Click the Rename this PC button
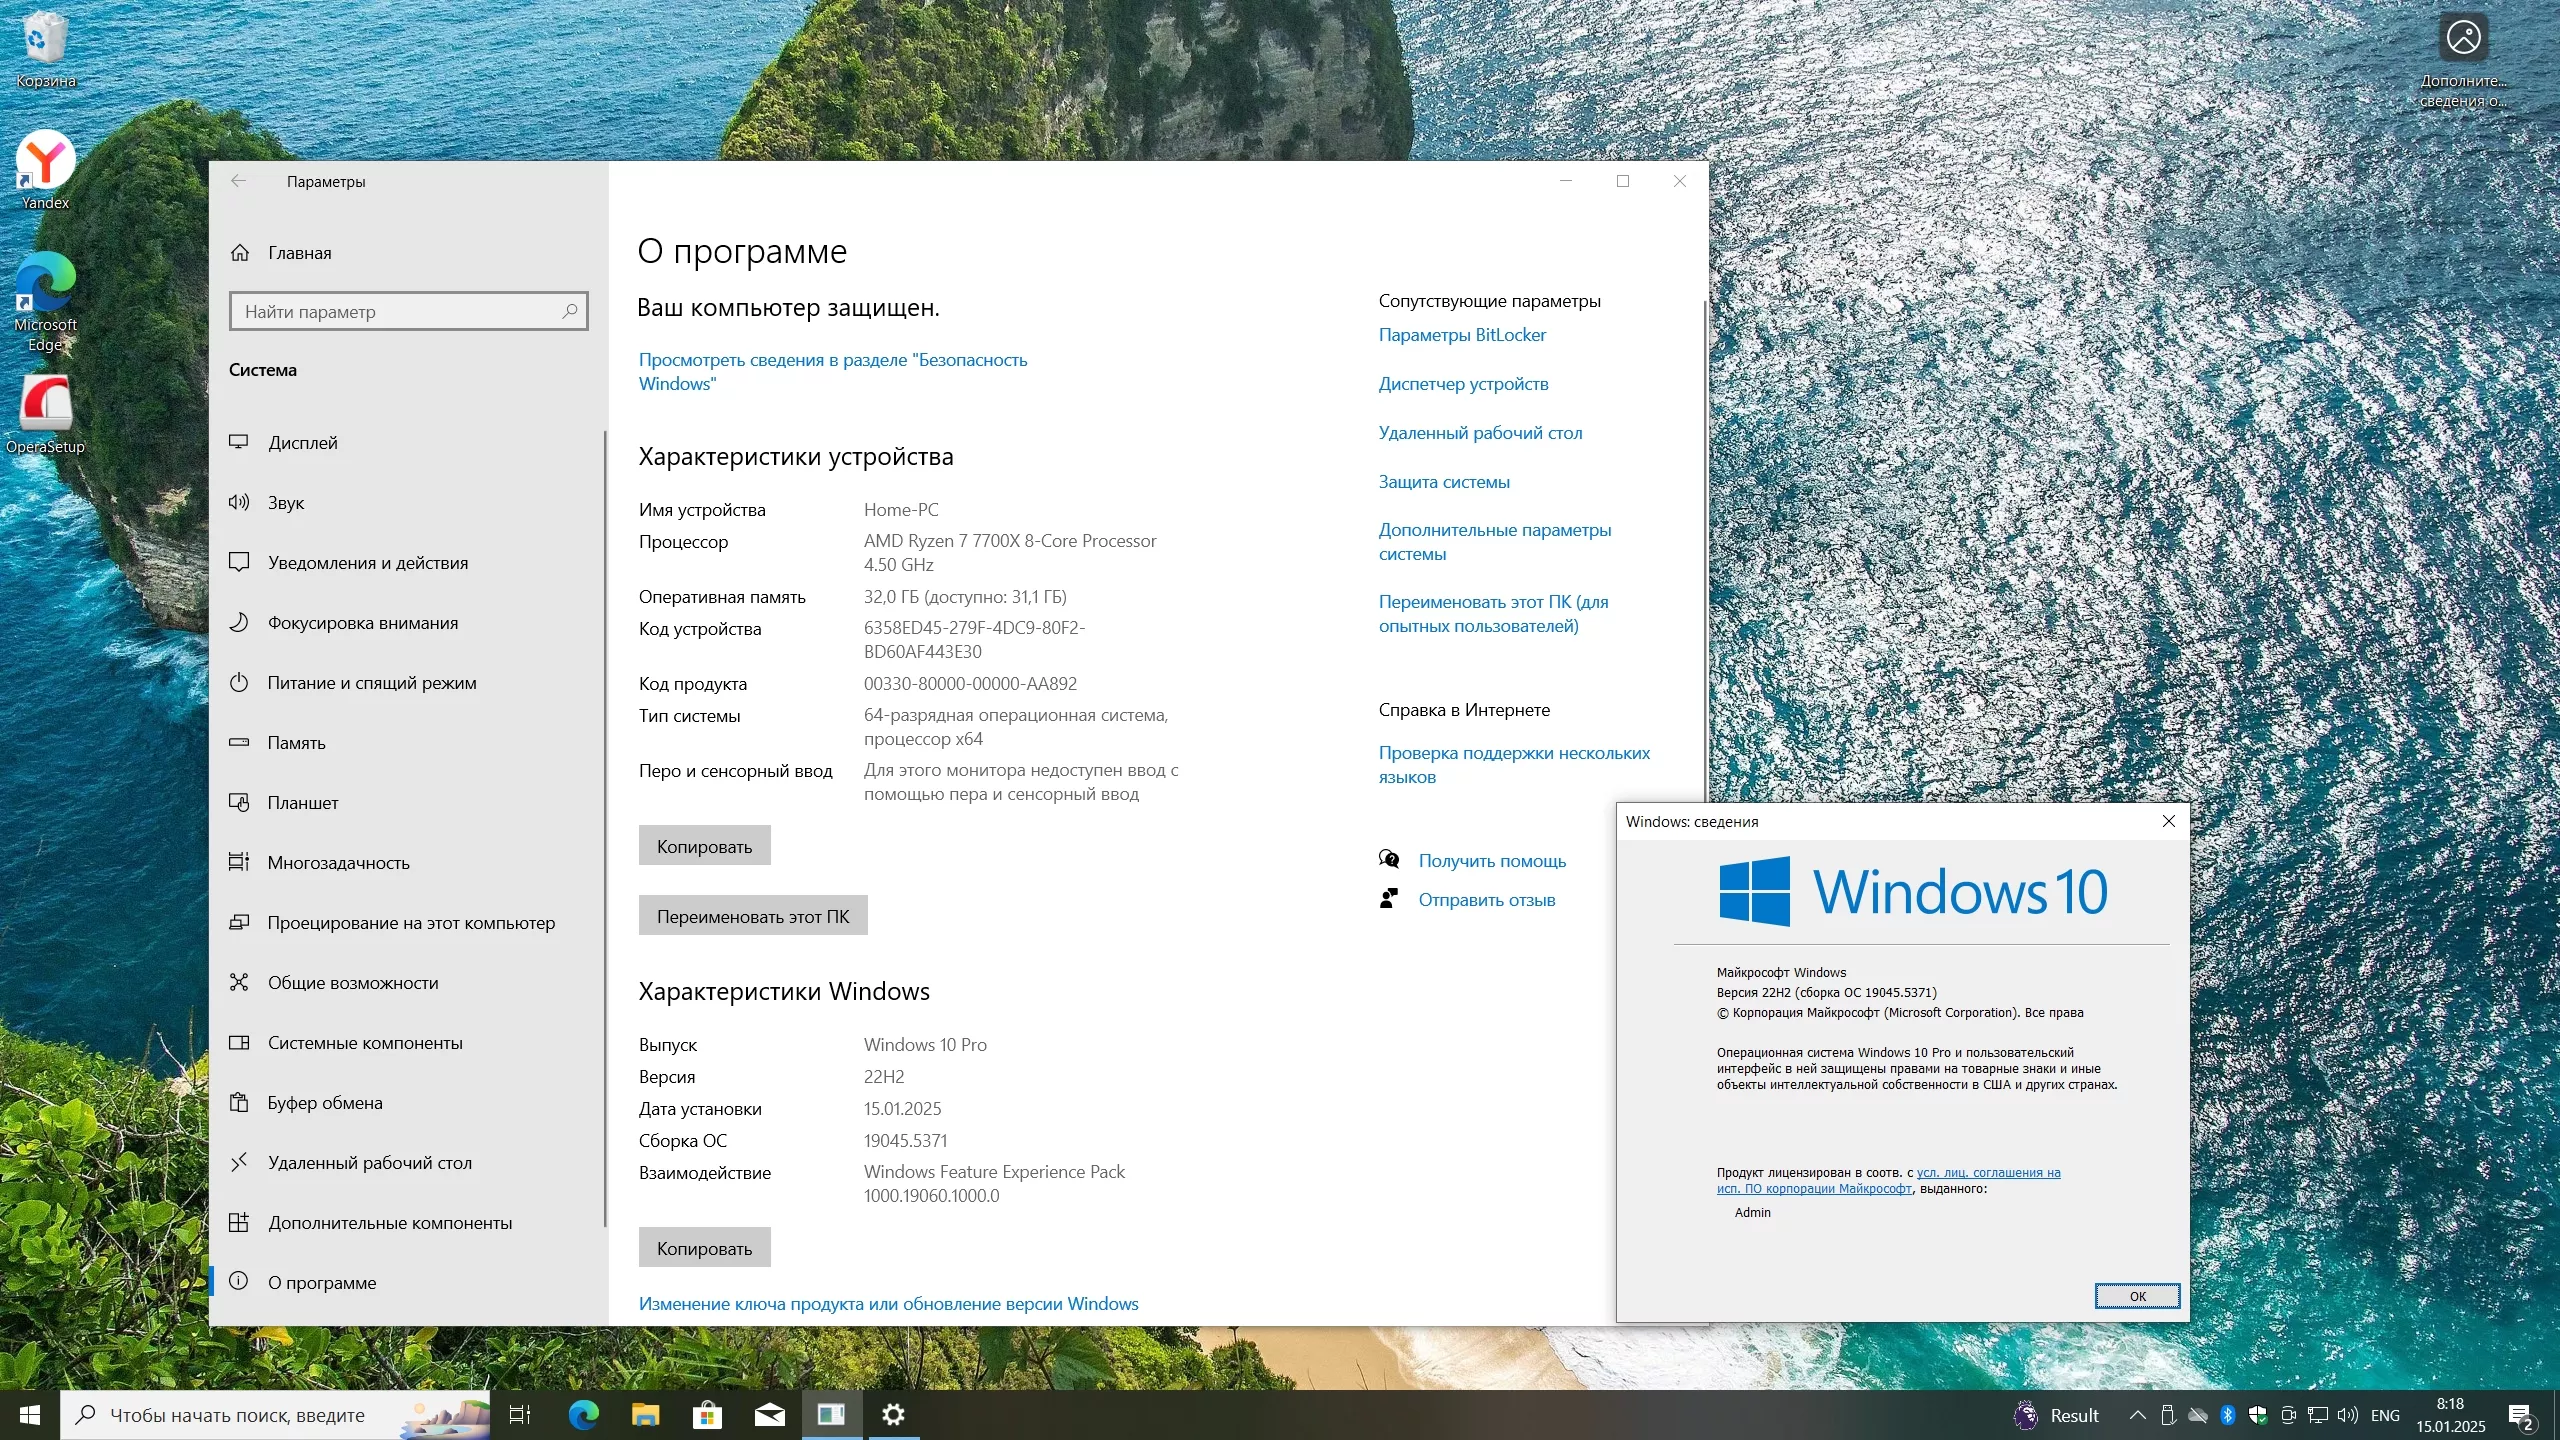 coord(752,916)
